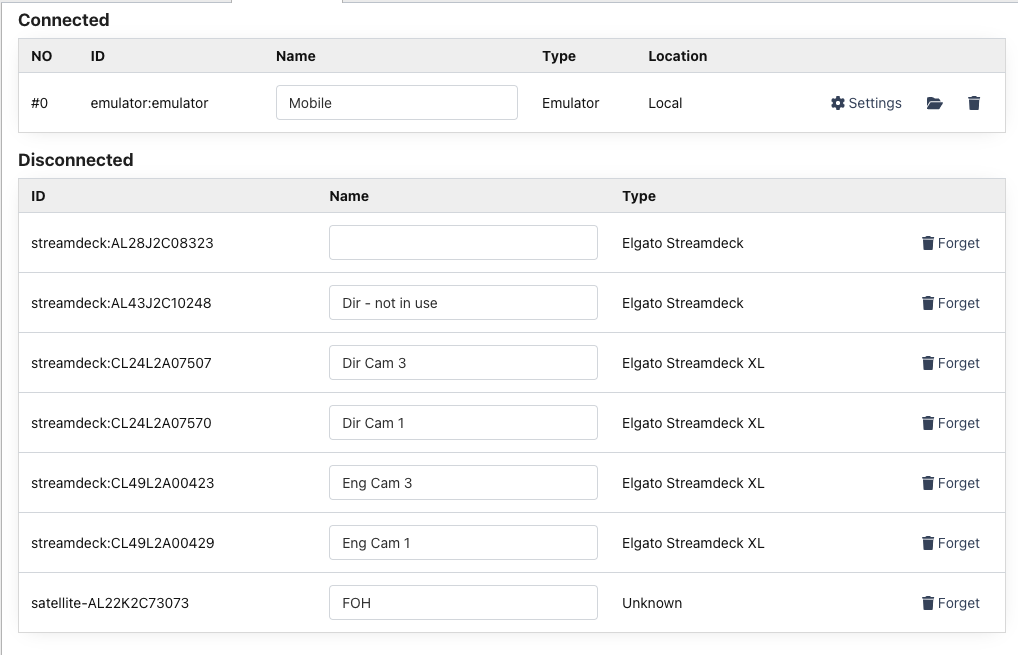Forget the Eng Cam 3 Streamdeck XL
Screen dimensions: 1018x655
pos(950,483)
